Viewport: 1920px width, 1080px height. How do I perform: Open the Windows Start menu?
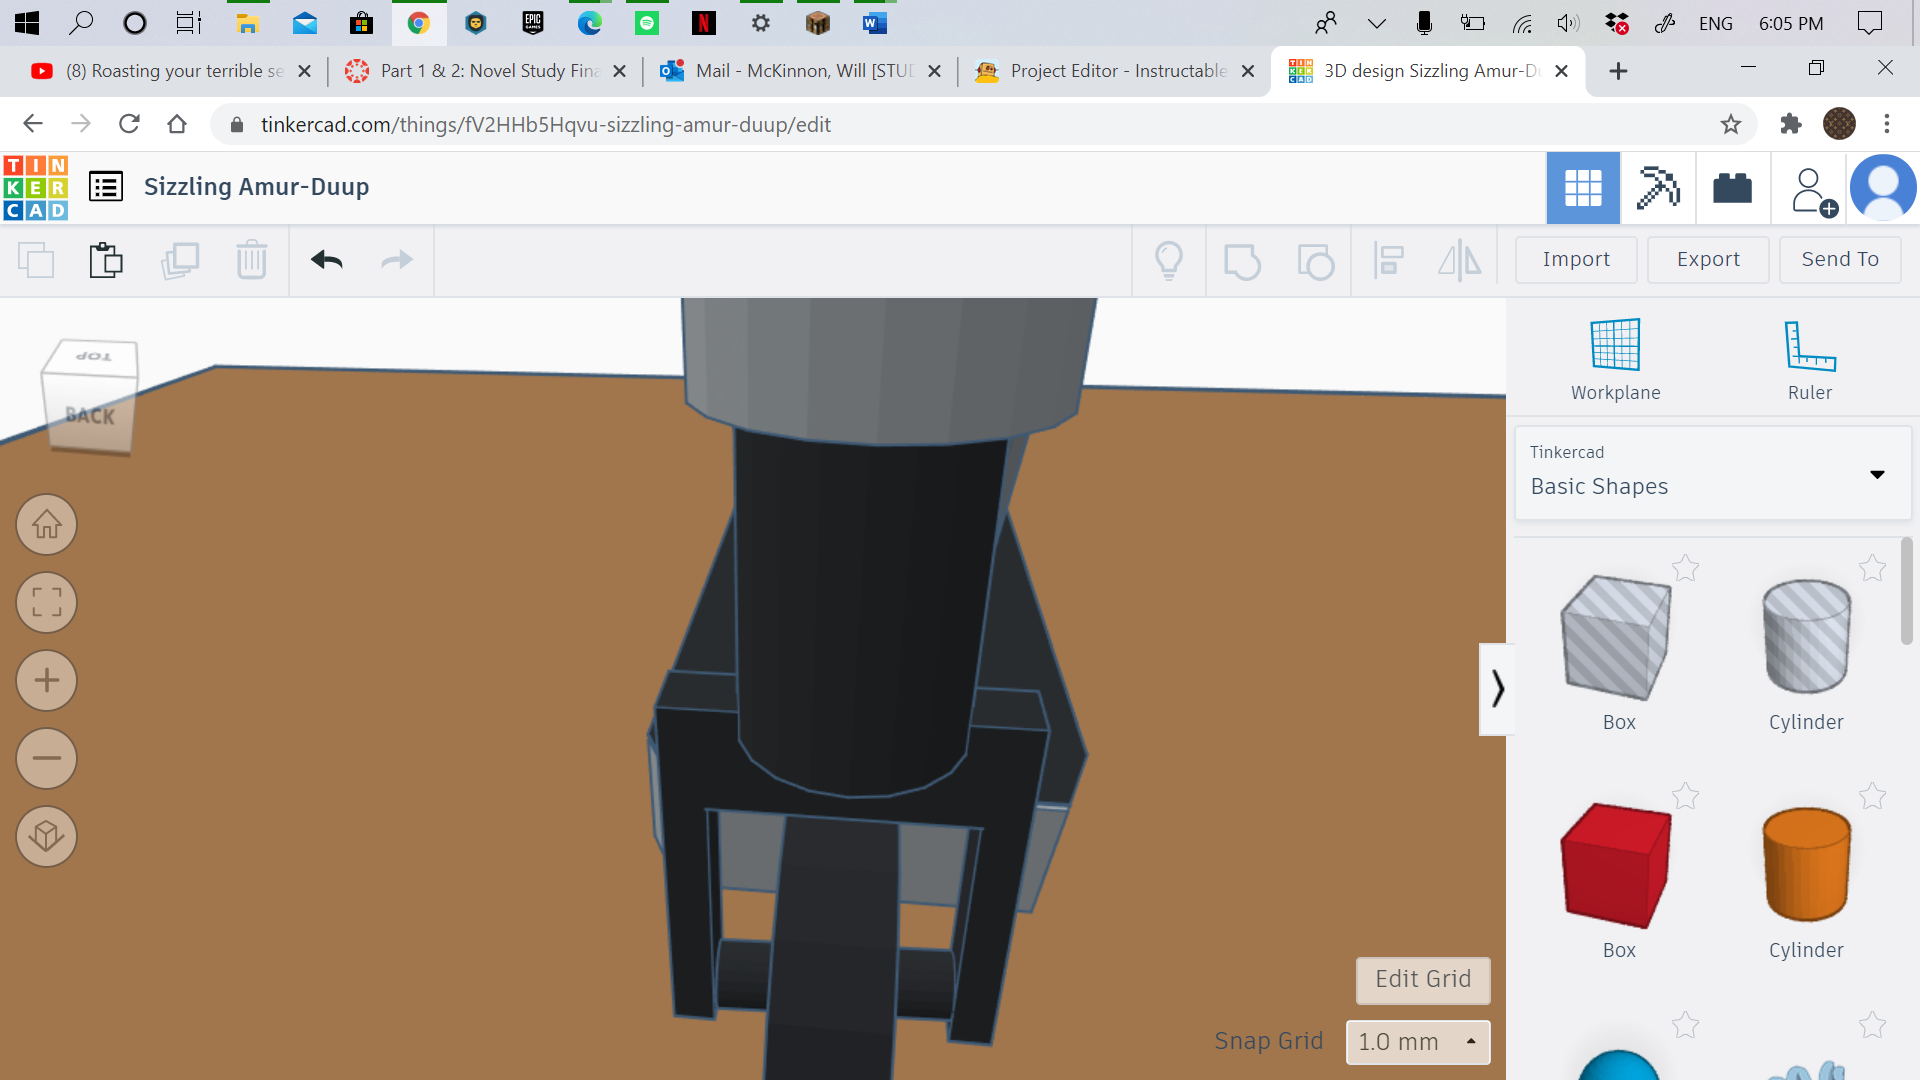(x=27, y=23)
